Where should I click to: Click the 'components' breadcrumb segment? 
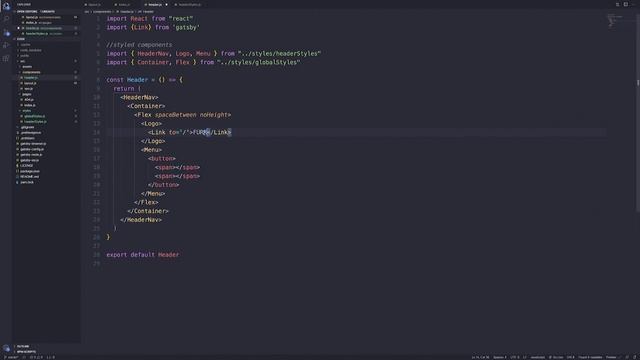(x=102, y=12)
